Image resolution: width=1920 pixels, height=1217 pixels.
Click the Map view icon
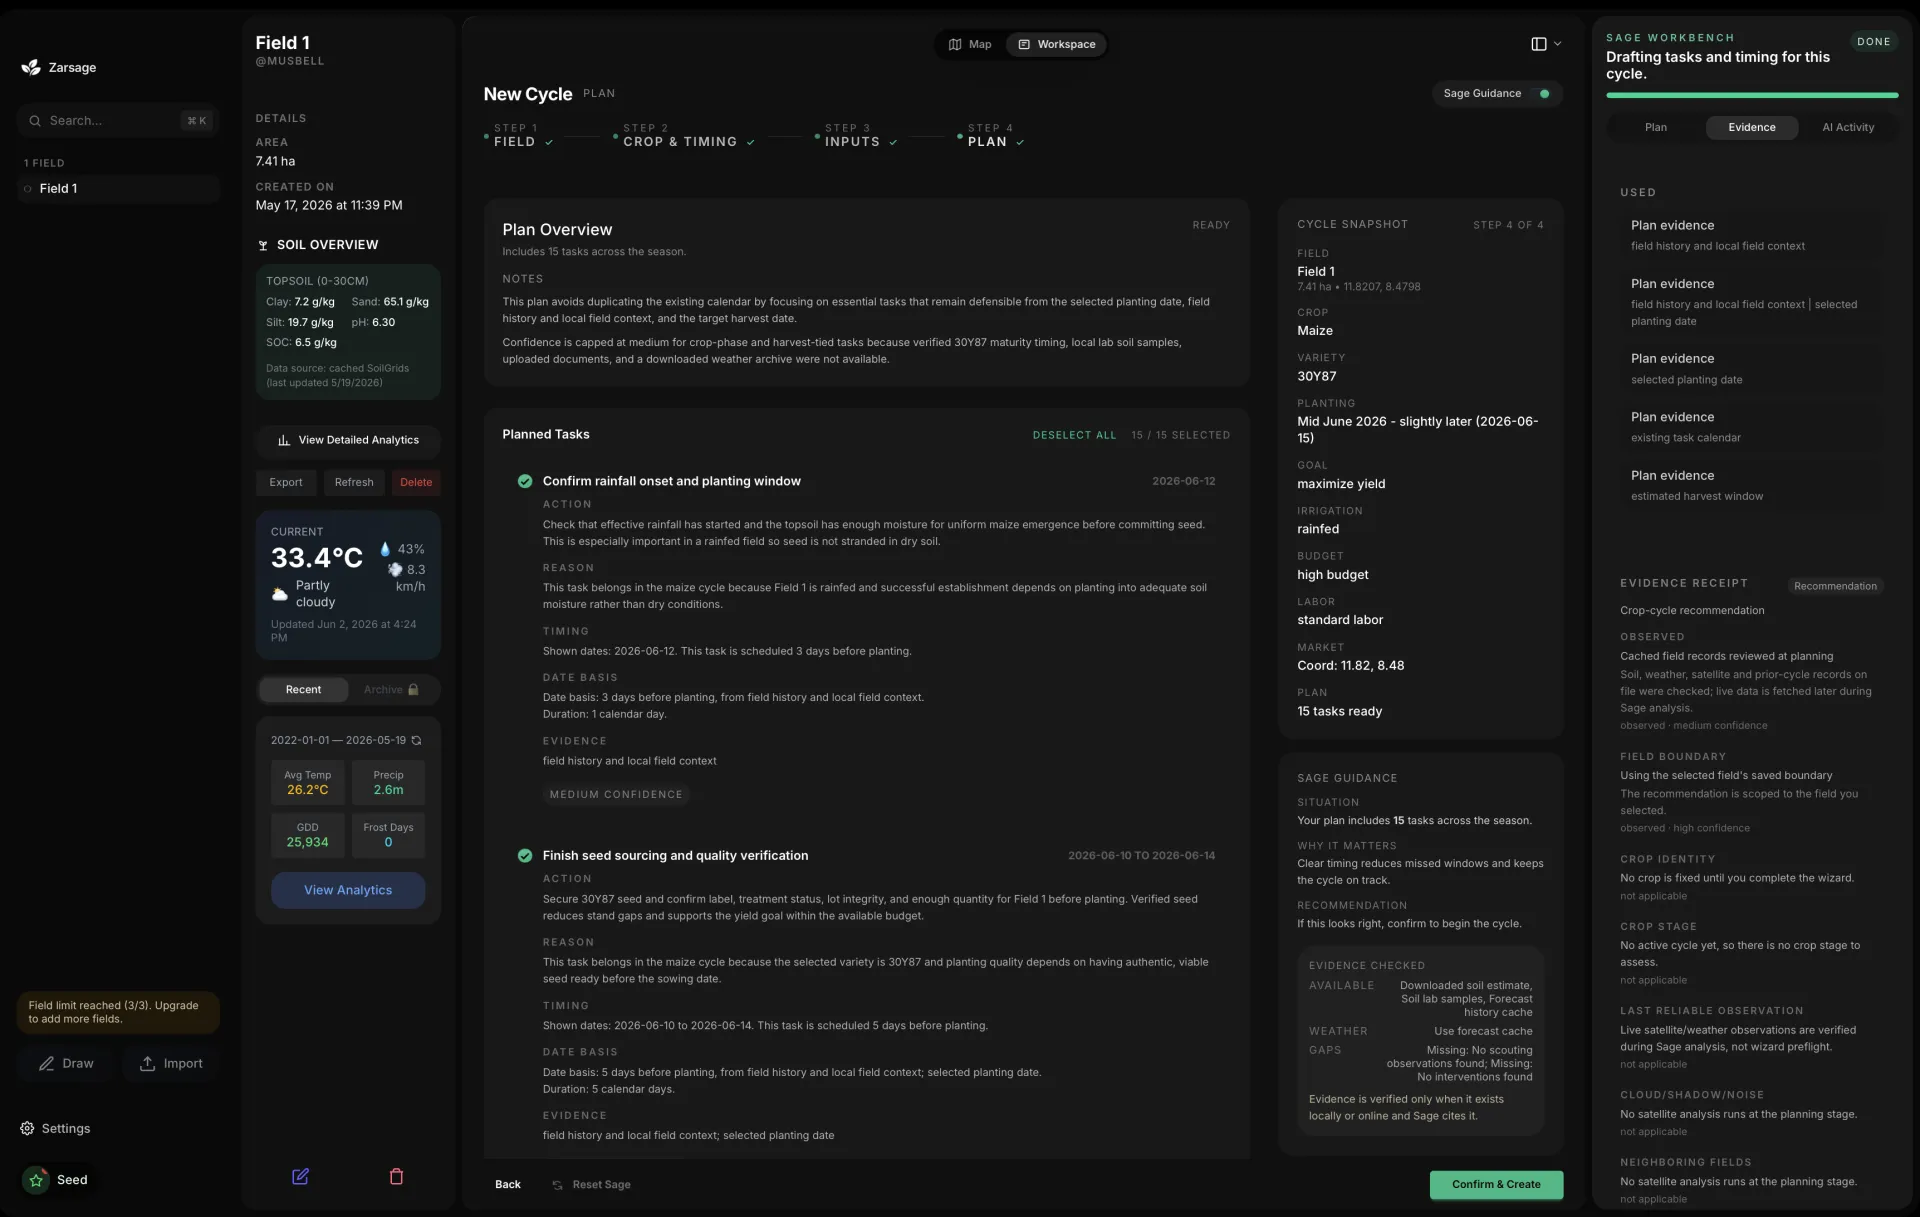pyautogui.click(x=955, y=45)
